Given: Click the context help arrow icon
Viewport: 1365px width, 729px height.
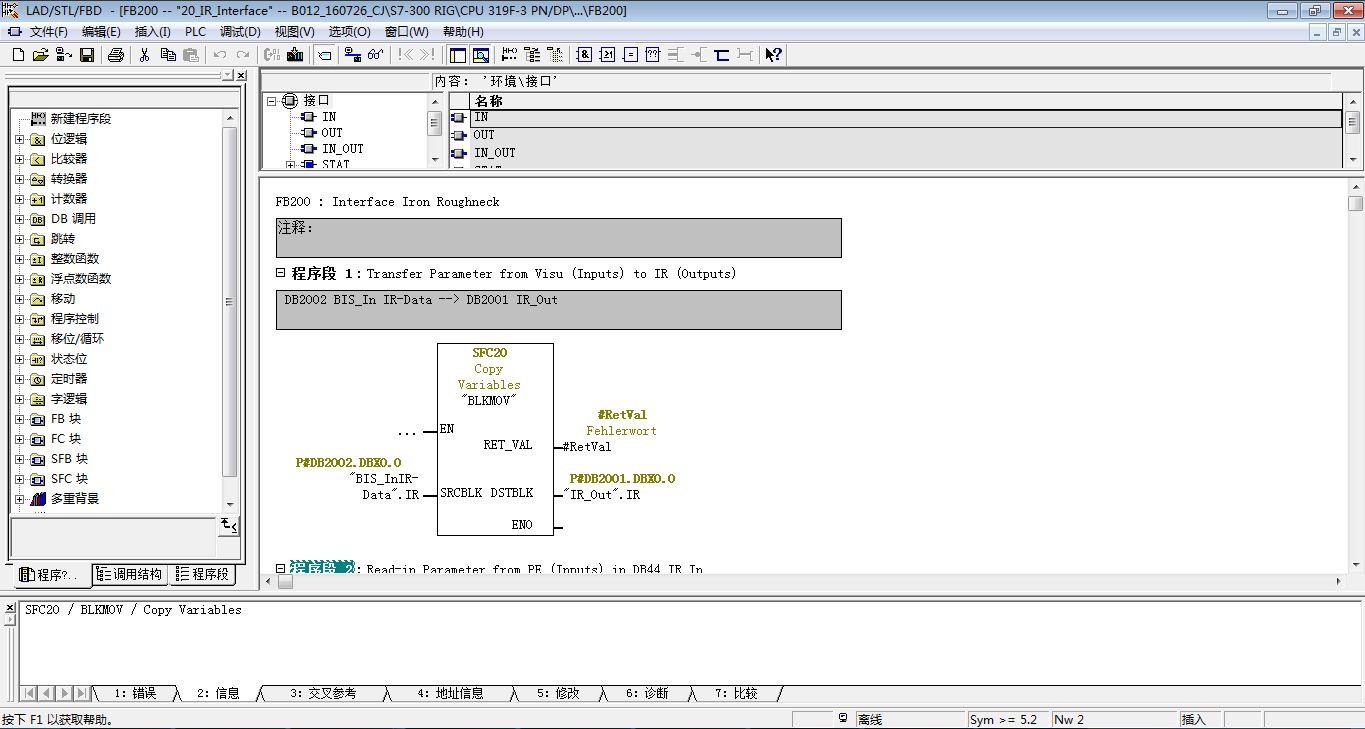Looking at the screenshot, I should (x=773, y=55).
